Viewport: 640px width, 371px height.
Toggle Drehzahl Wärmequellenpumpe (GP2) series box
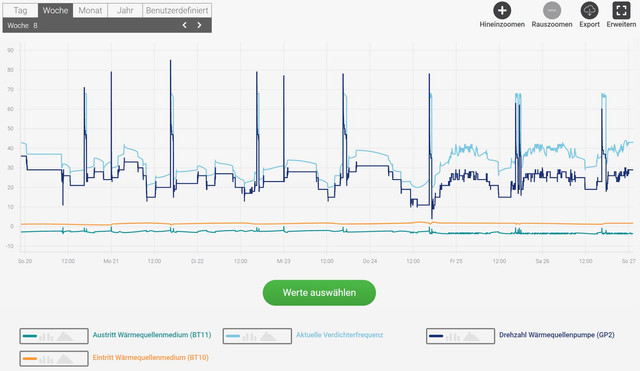click(460, 336)
